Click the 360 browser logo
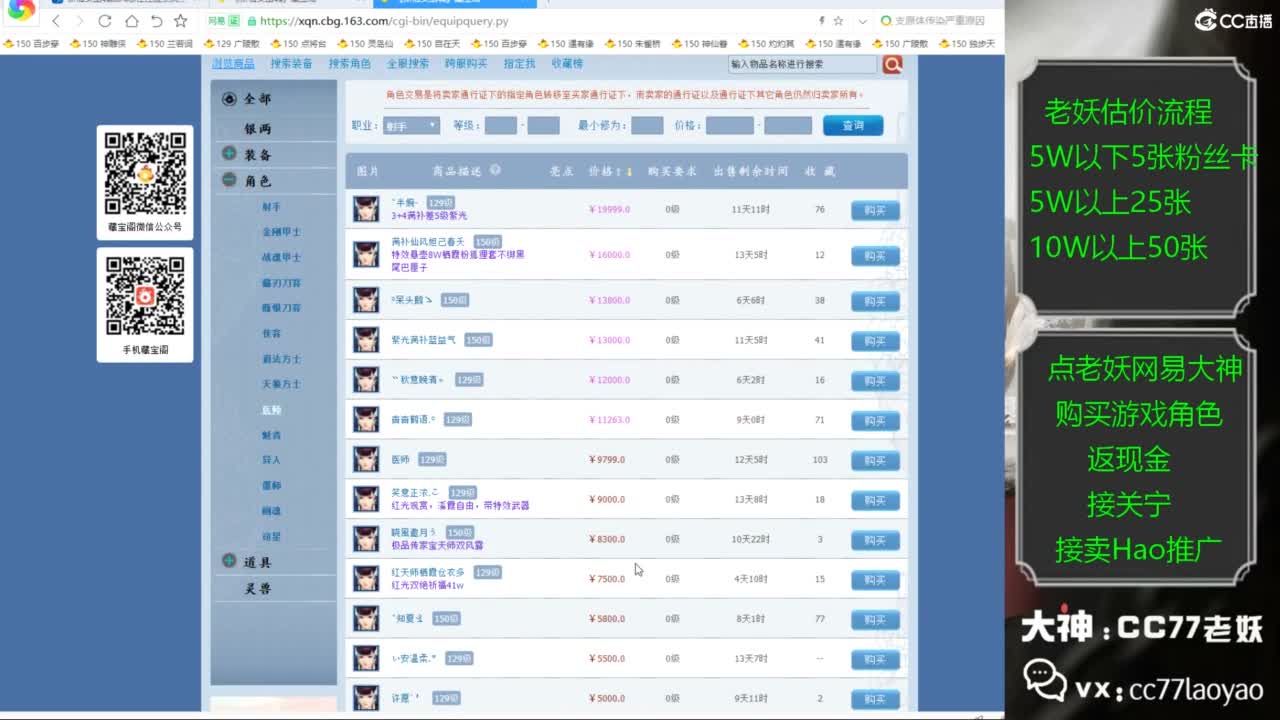The width and height of the screenshot is (1280, 720). 20,11
